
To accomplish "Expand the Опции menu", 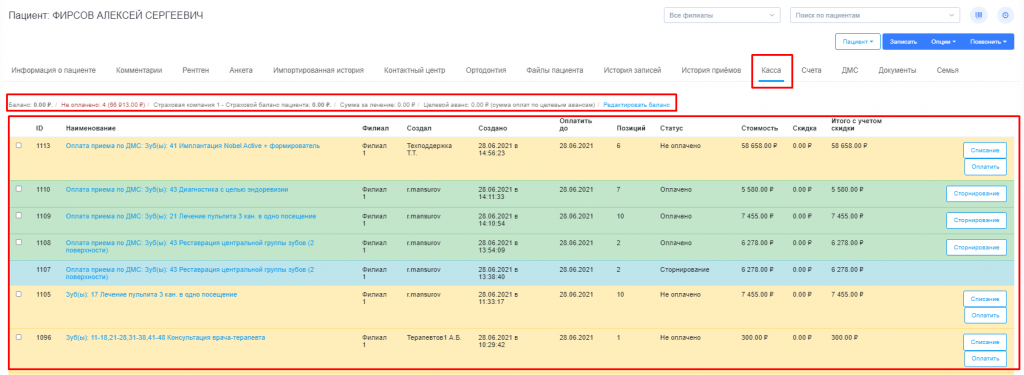I will (944, 42).
